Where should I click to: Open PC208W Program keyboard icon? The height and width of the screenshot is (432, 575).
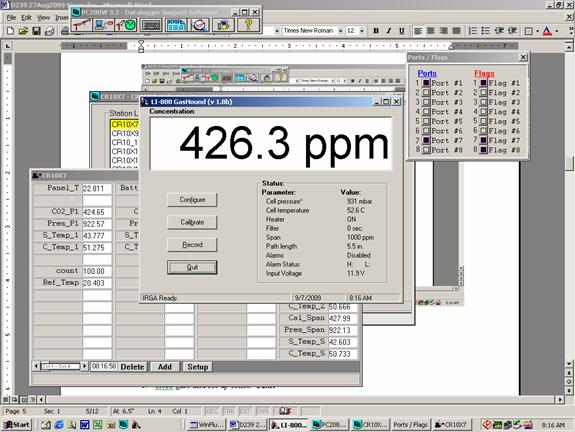tap(151, 25)
